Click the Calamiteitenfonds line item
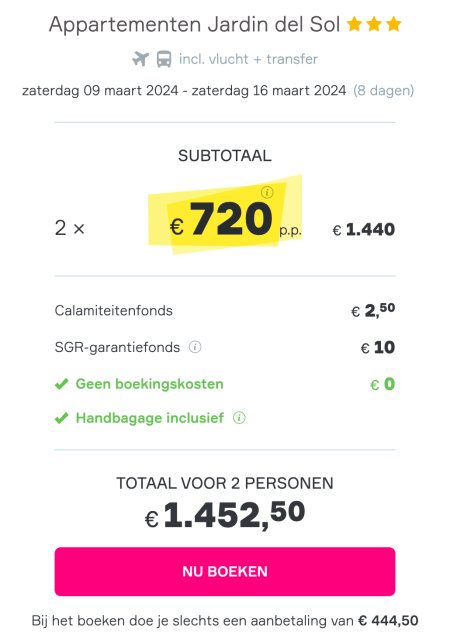This screenshot has width=450, height=642. tap(225, 311)
